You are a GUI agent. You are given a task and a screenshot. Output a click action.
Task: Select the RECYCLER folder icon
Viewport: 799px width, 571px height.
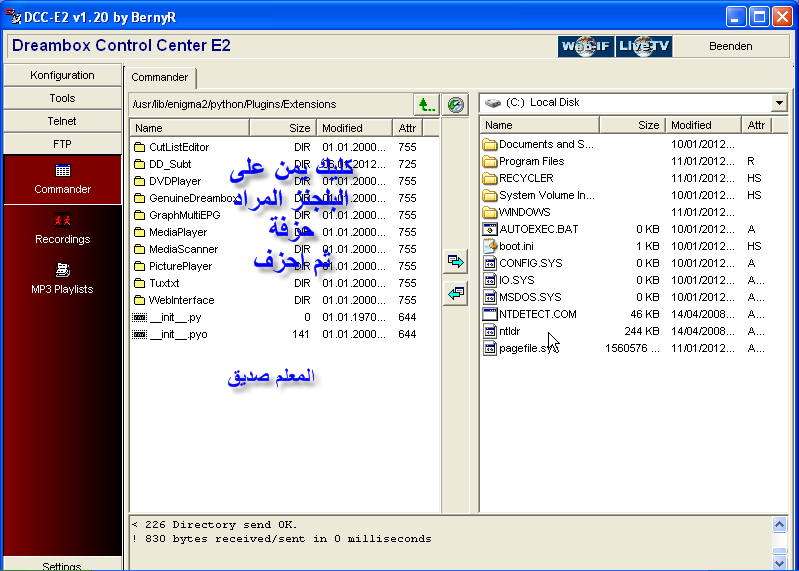click(x=490, y=178)
